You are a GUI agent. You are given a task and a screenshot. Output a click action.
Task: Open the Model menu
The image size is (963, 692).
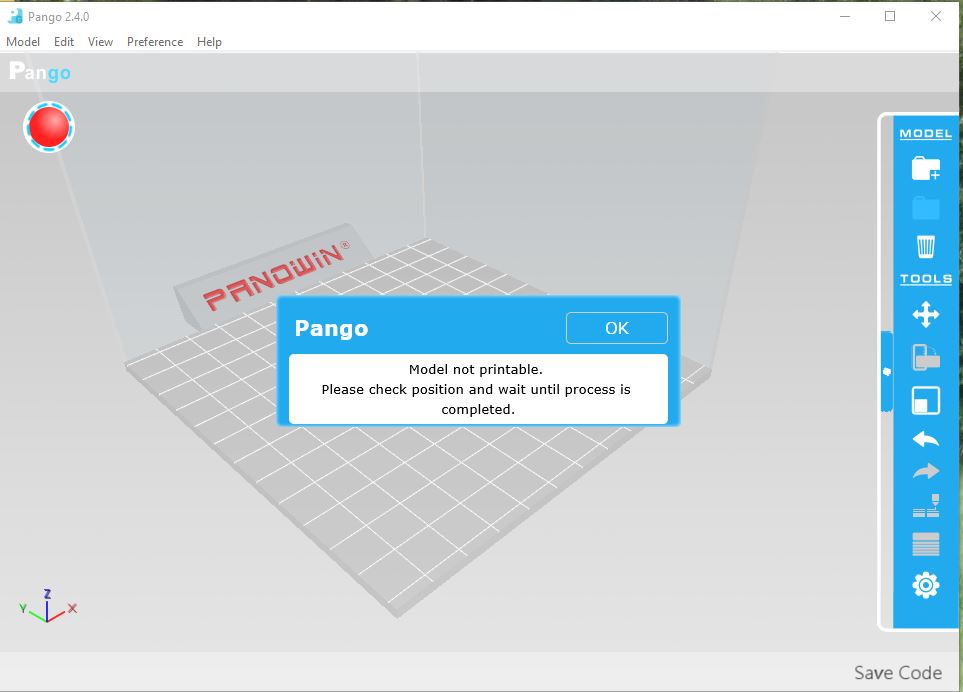coord(23,42)
